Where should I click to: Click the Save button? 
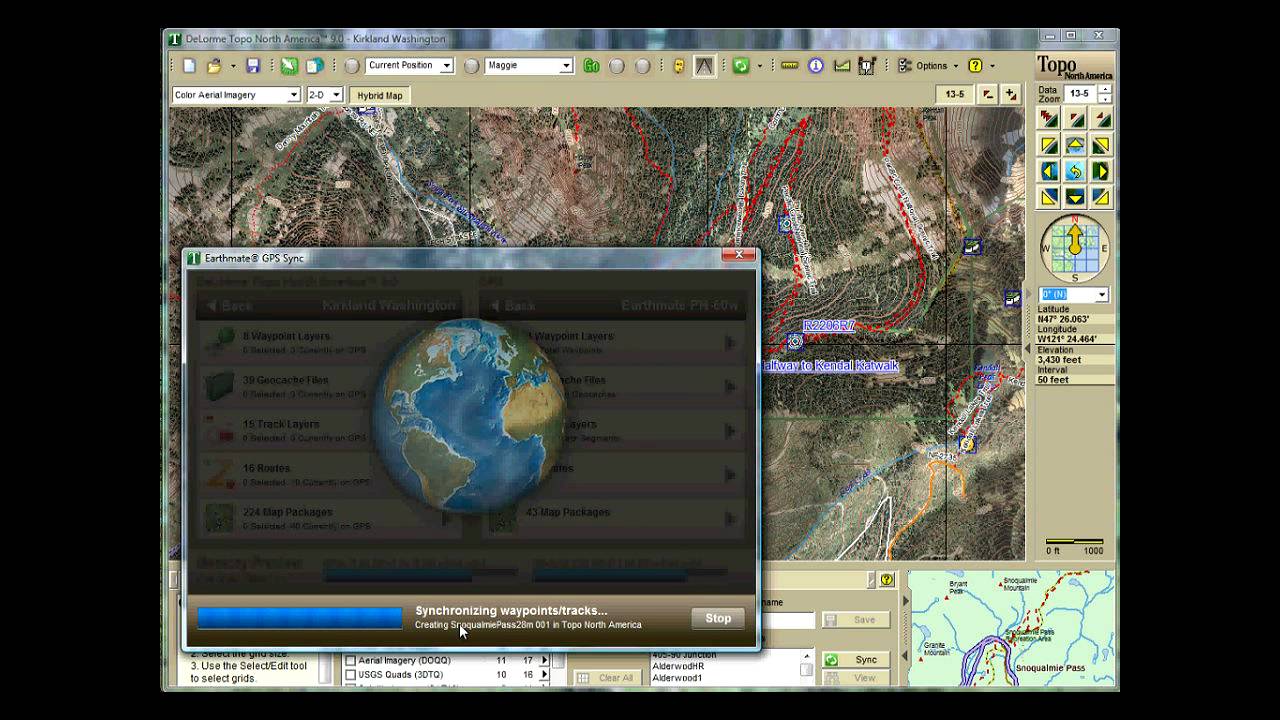[x=856, y=620]
